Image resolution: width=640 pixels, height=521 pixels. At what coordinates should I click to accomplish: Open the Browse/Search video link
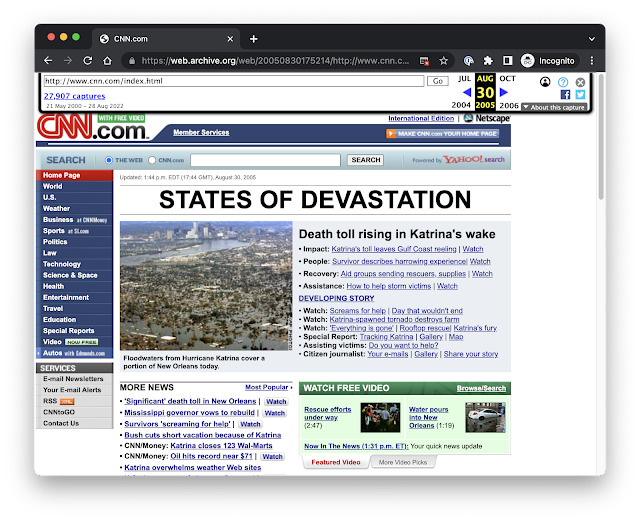(481, 388)
